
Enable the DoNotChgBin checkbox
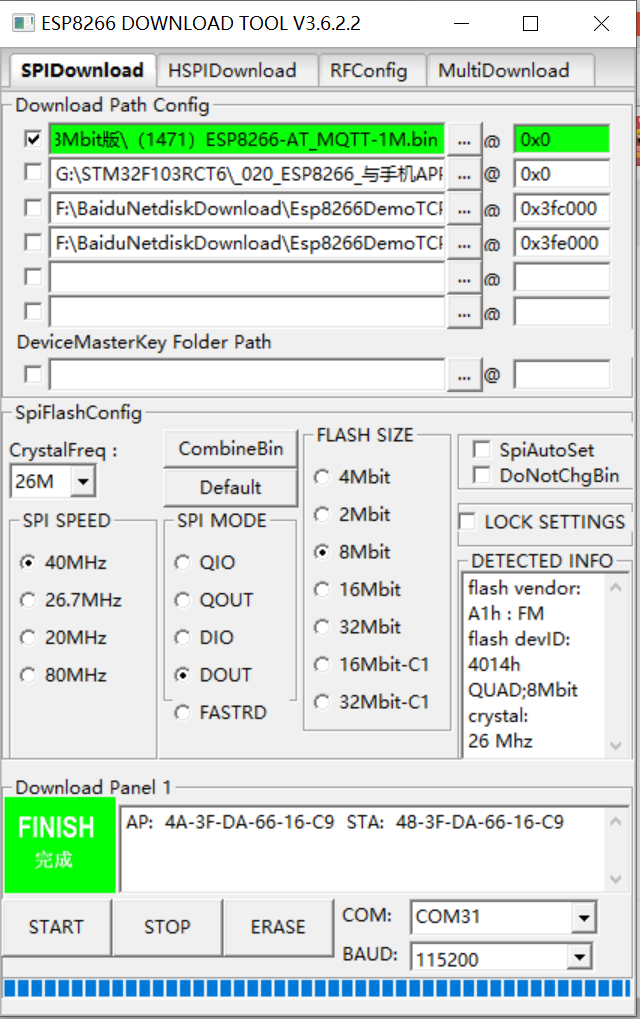coord(481,475)
